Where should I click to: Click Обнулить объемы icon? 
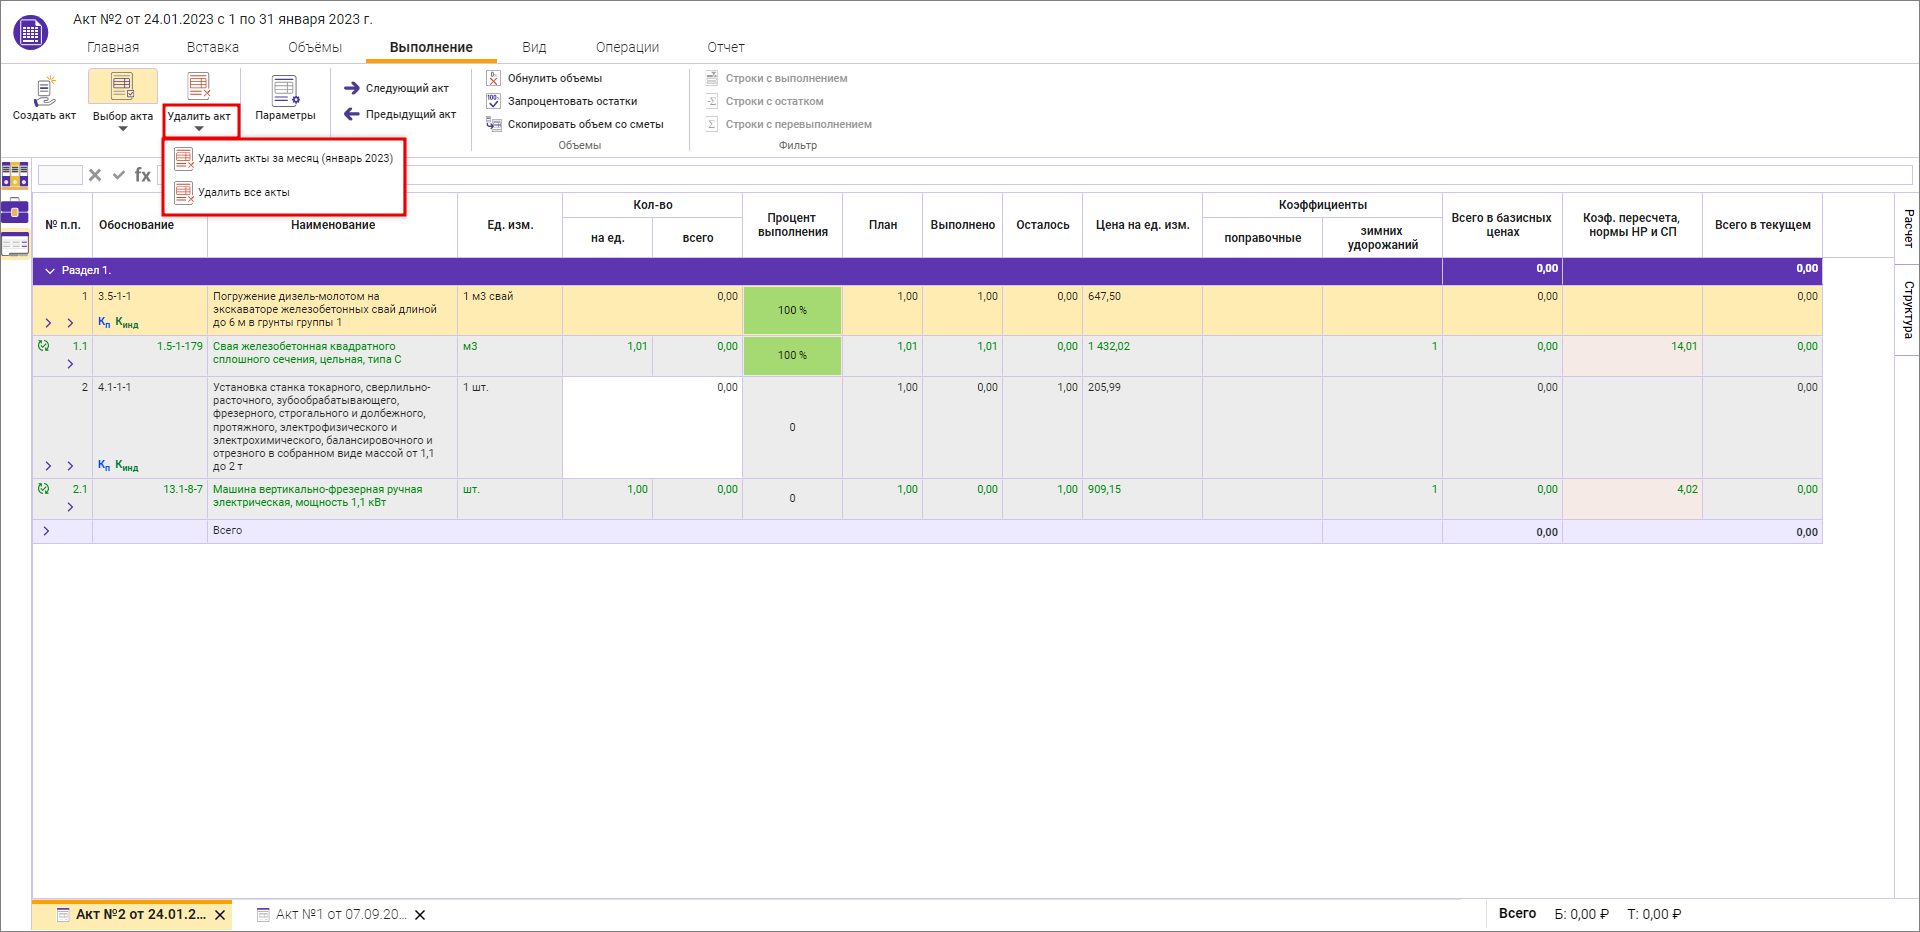[x=494, y=78]
